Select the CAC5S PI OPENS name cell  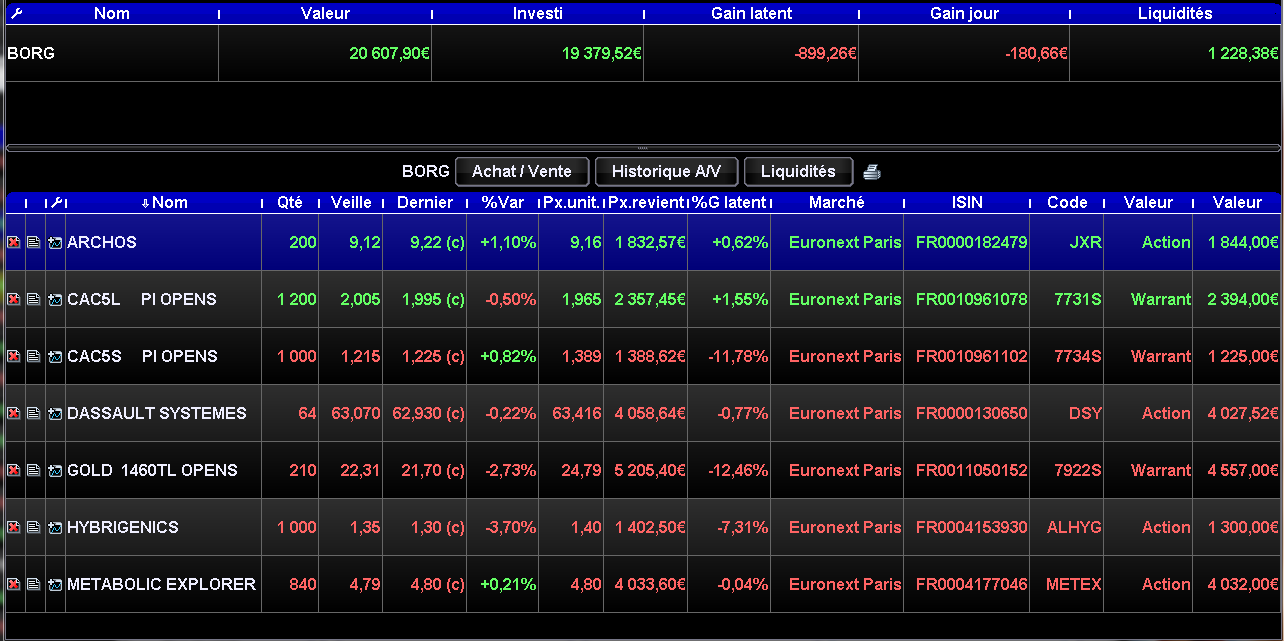163,356
